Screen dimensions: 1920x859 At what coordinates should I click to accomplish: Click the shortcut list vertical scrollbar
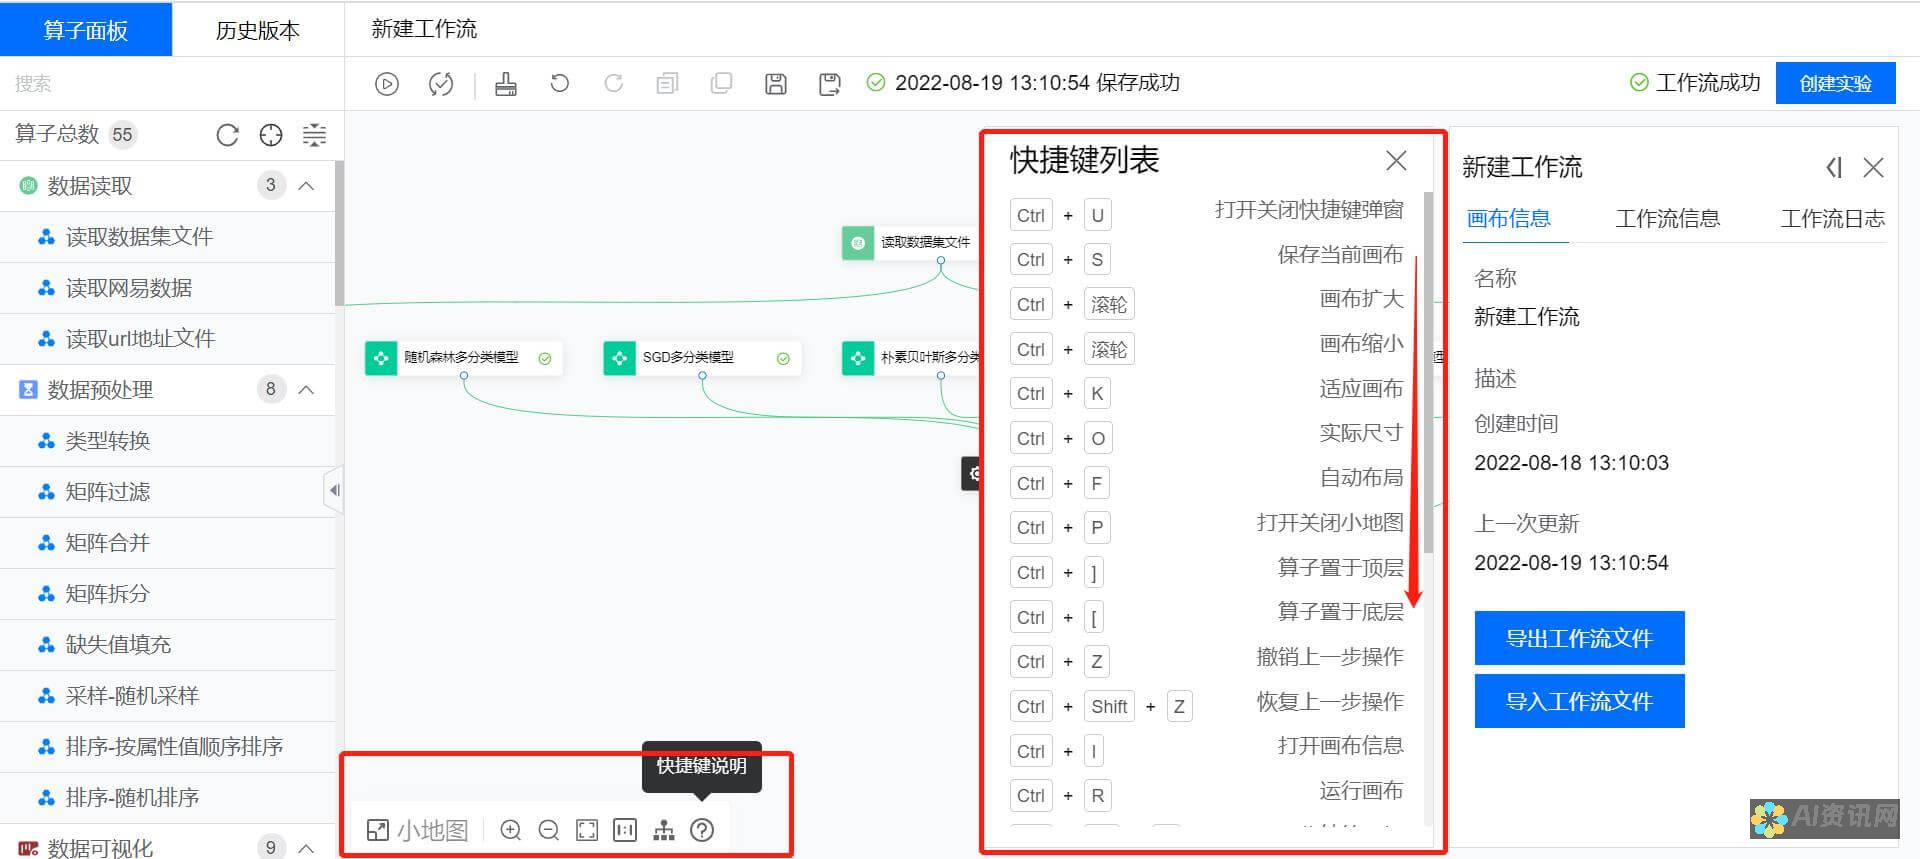[1429, 370]
